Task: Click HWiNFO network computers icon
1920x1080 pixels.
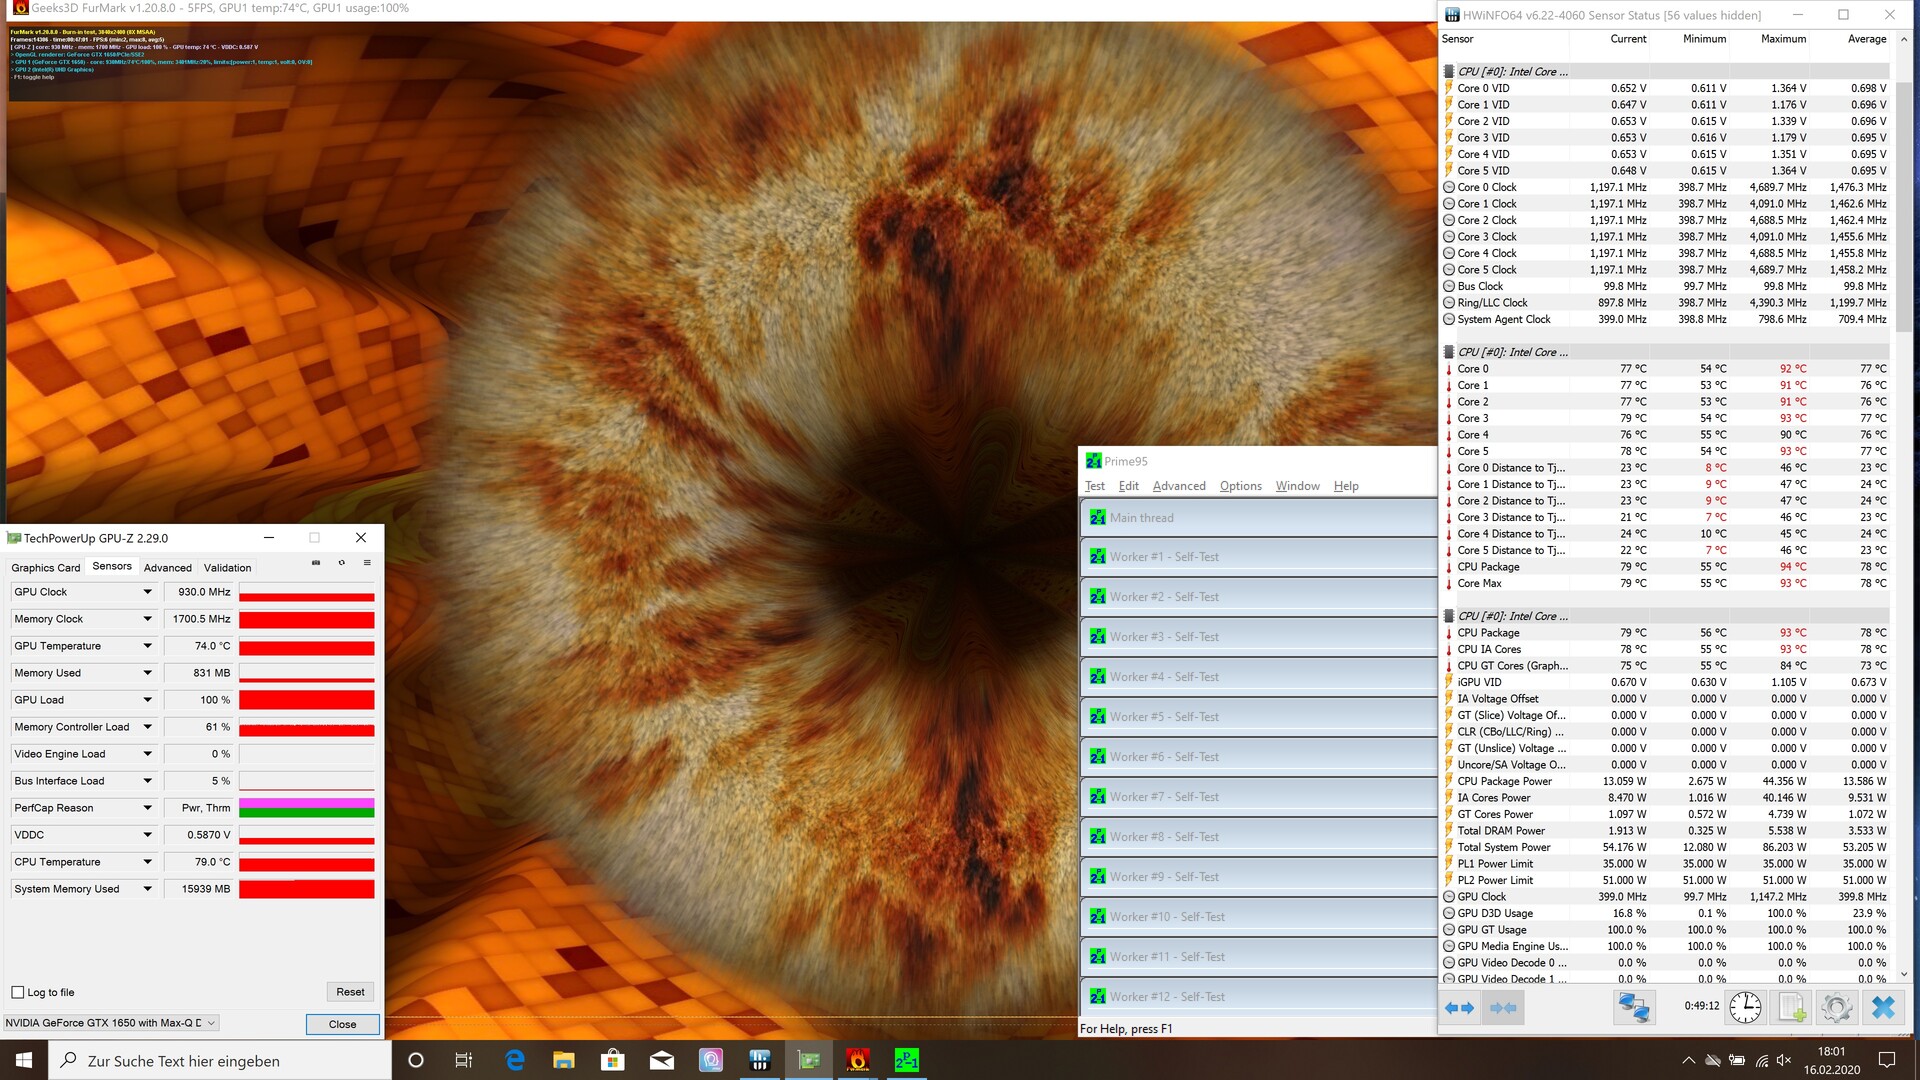Action: point(1633,1007)
